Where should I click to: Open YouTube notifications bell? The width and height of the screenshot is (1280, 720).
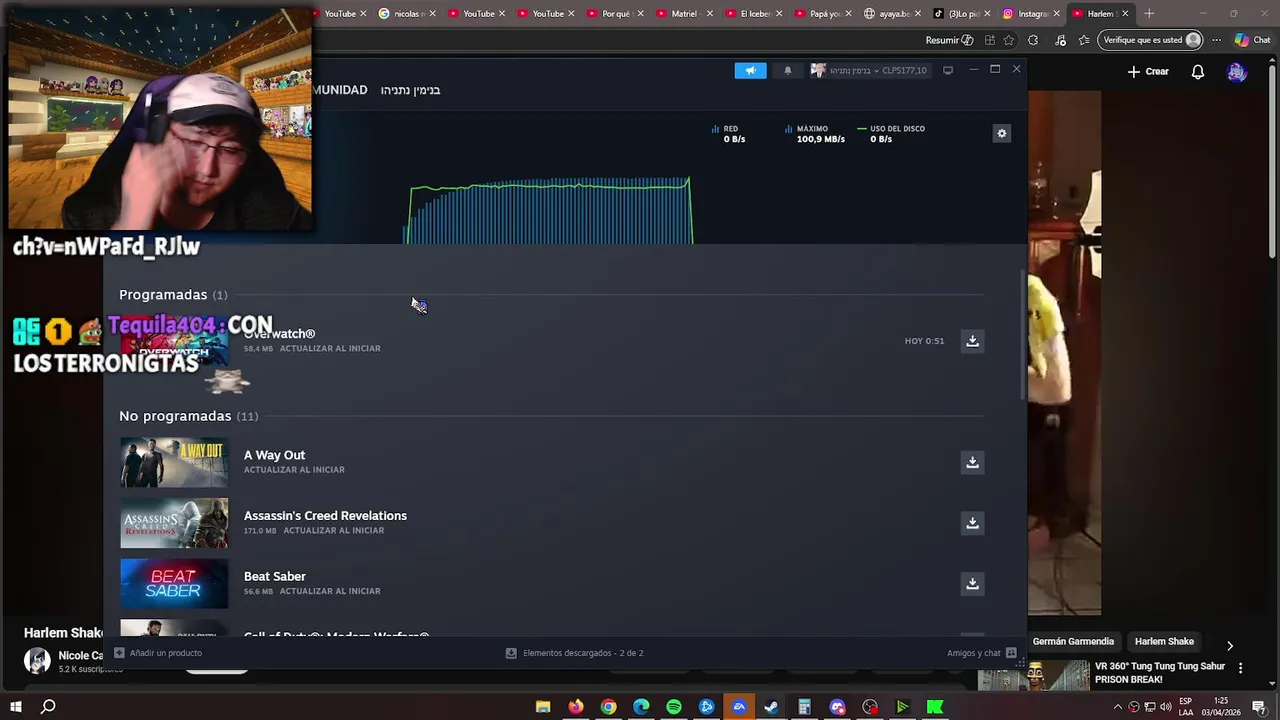point(1198,72)
